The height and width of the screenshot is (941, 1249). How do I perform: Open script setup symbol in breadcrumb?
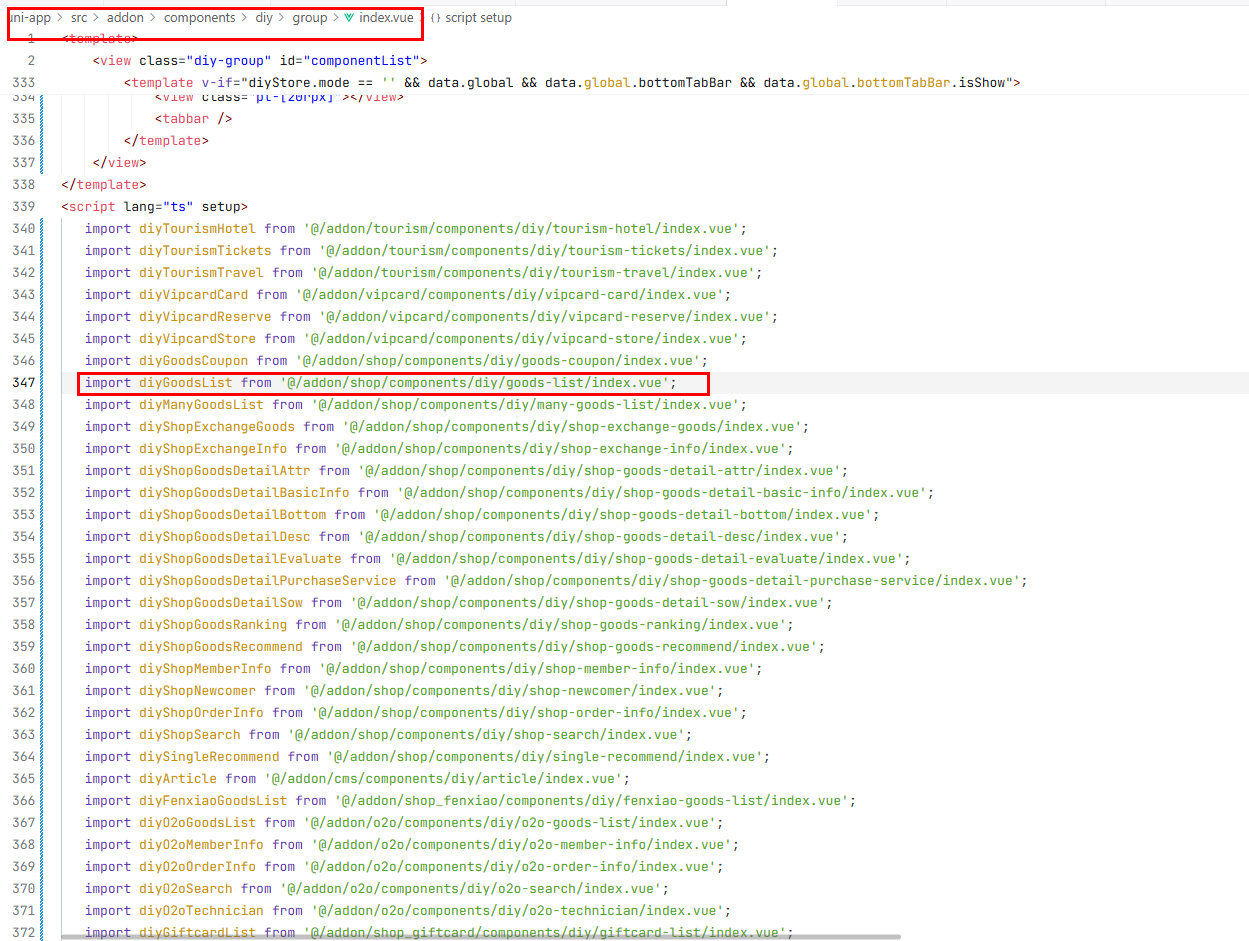click(x=478, y=18)
